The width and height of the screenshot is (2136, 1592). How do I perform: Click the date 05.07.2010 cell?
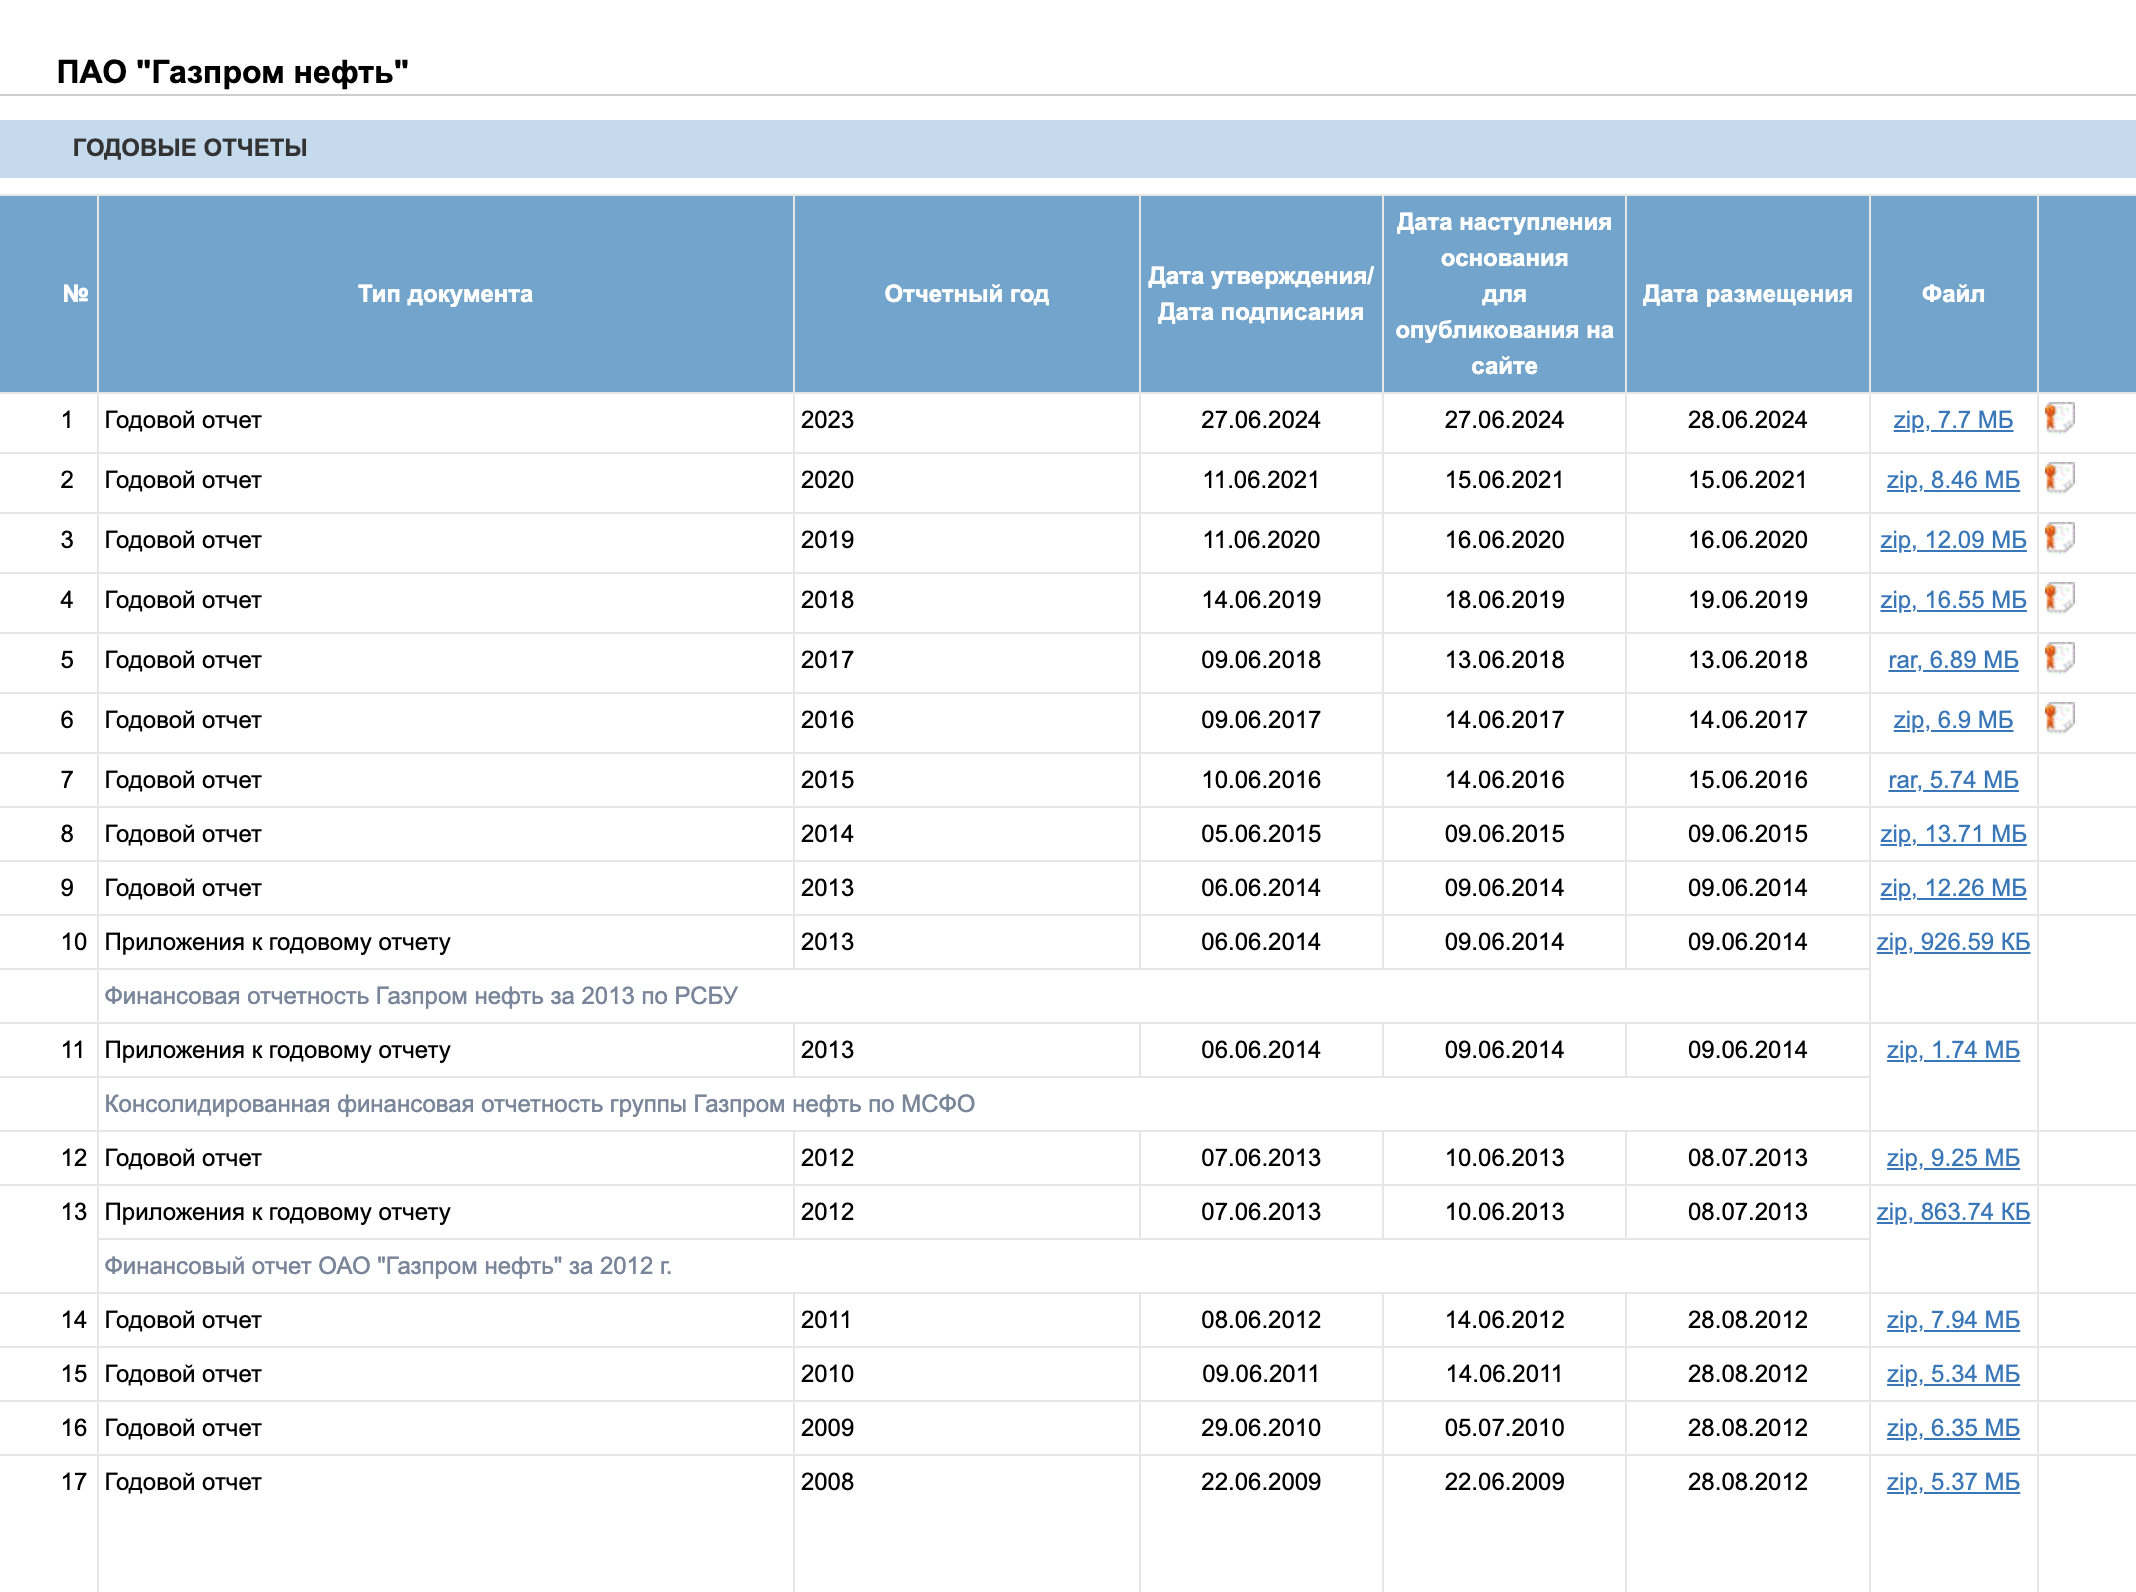click(x=1504, y=1428)
